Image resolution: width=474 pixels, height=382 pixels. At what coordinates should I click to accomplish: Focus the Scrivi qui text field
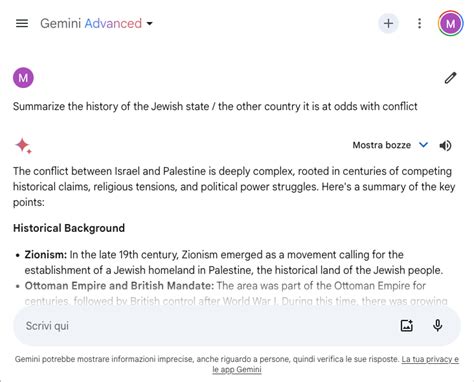(207, 326)
